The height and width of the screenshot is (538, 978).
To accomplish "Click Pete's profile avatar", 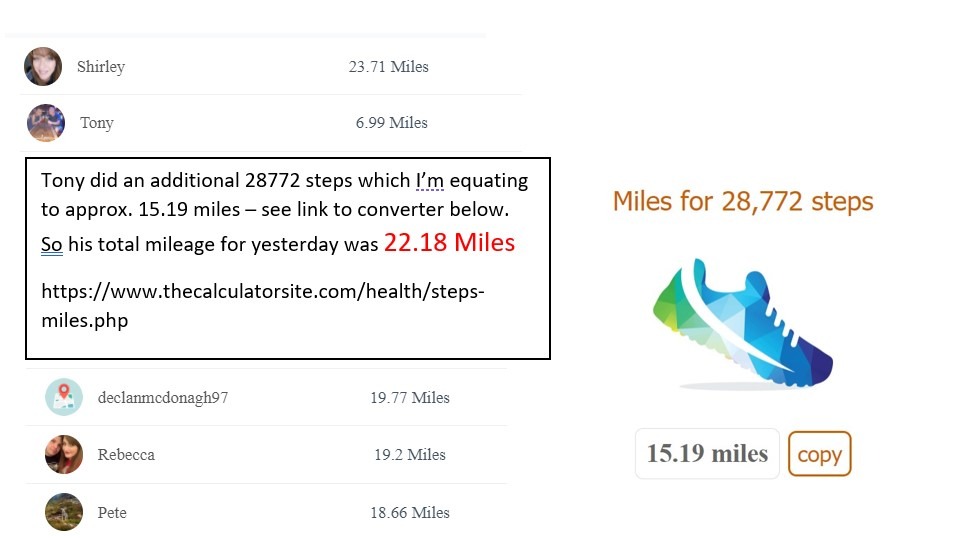I will [64, 512].
